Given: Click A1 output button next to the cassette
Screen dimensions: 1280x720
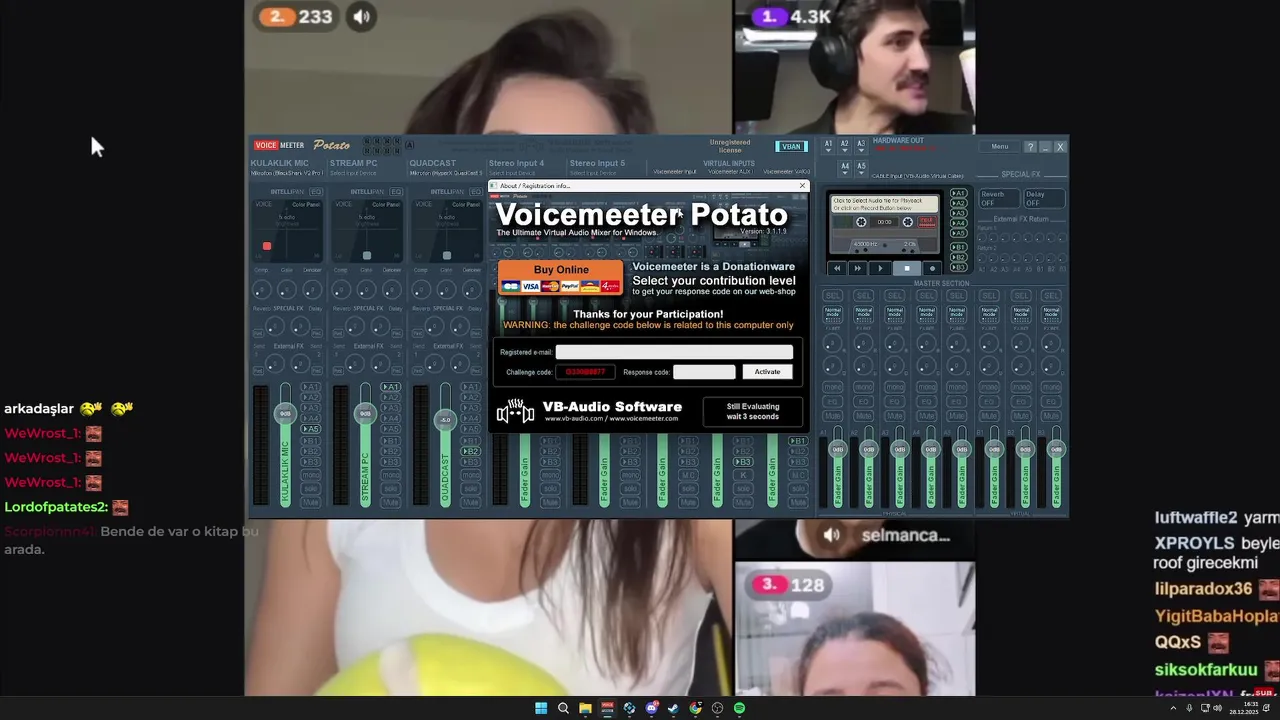Looking at the screenshot, I should [x=958, y=193].
